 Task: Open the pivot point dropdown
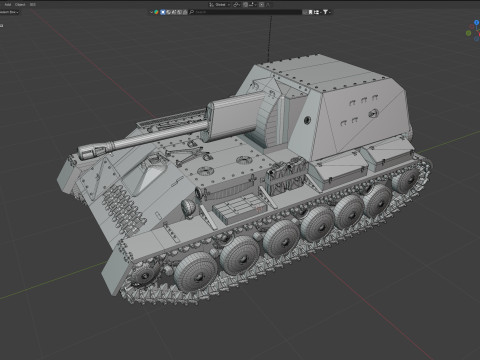237,5
